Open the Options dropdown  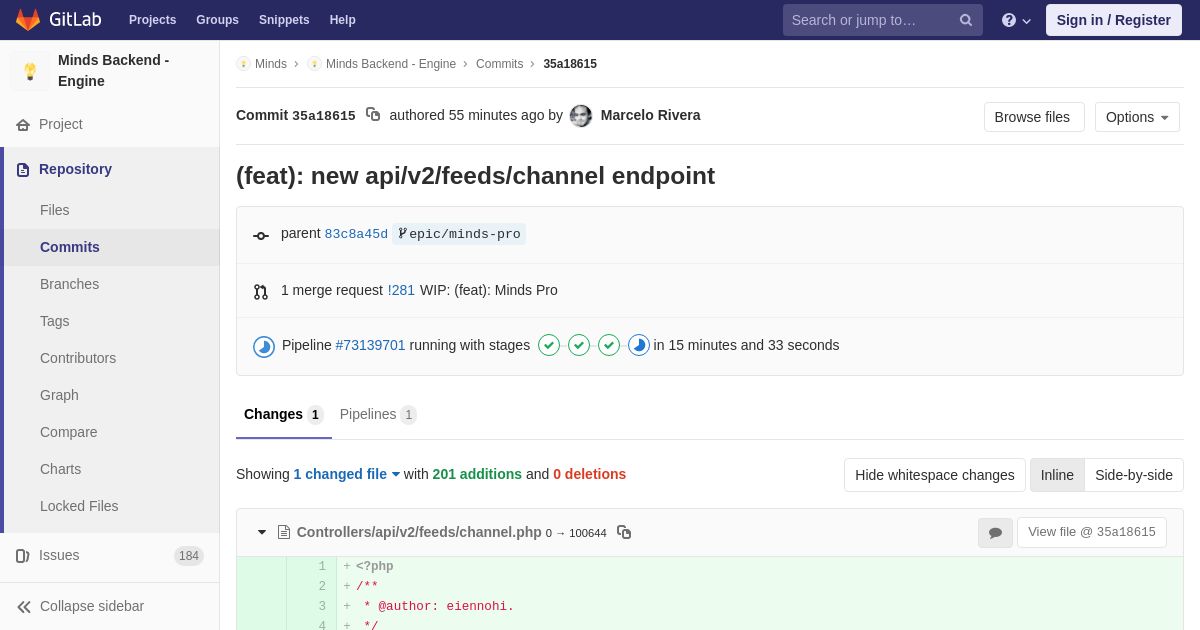tap(1137, 117)
